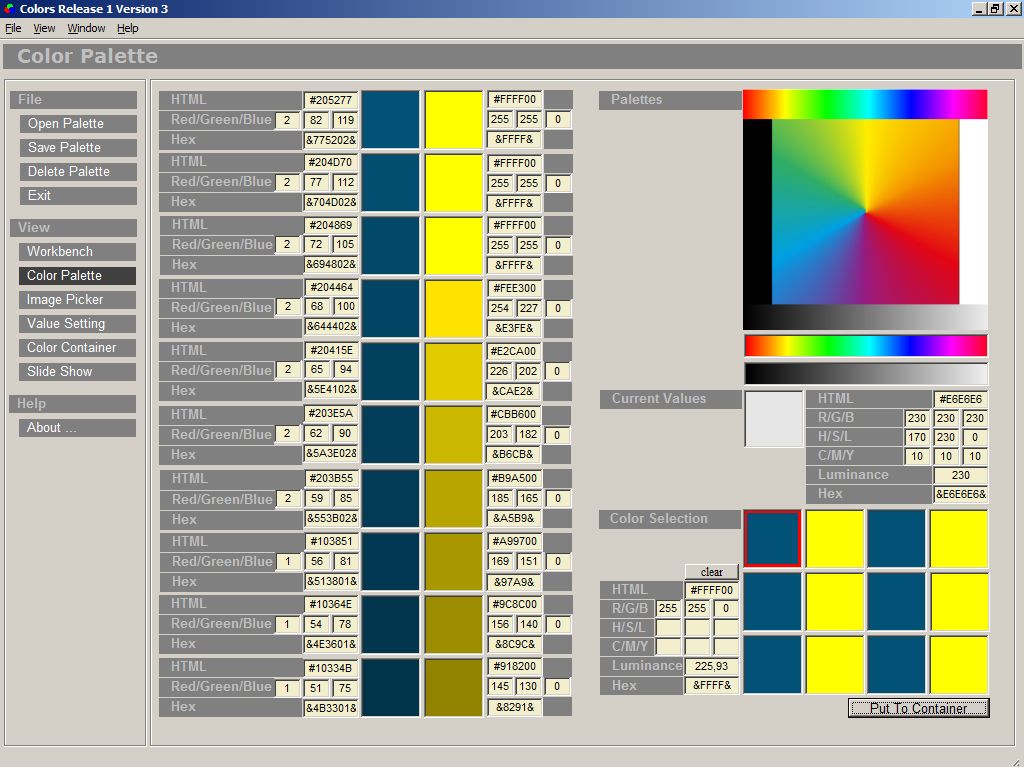Click the Current Values color preview swatch
The height and width of the screenshot is (768, 1024).
[774, 419]
